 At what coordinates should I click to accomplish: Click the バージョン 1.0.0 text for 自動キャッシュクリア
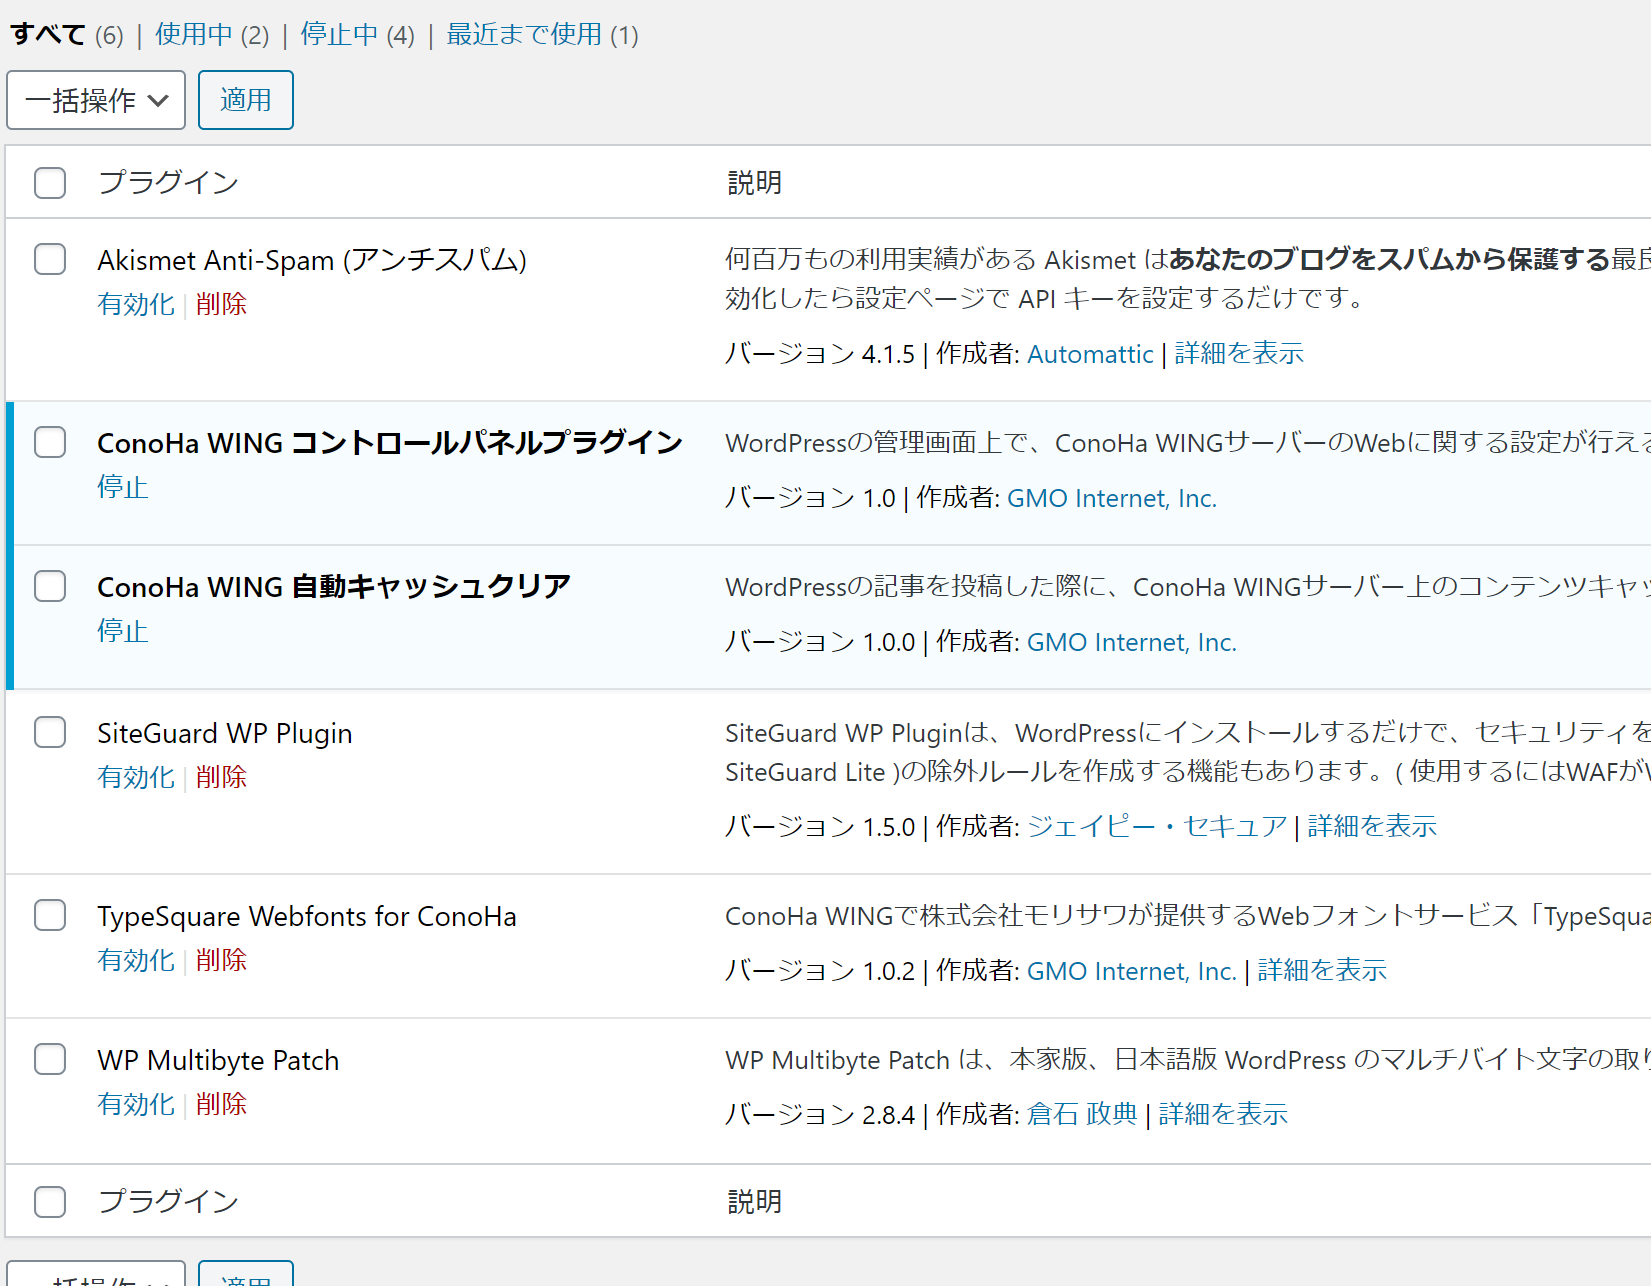820,642
